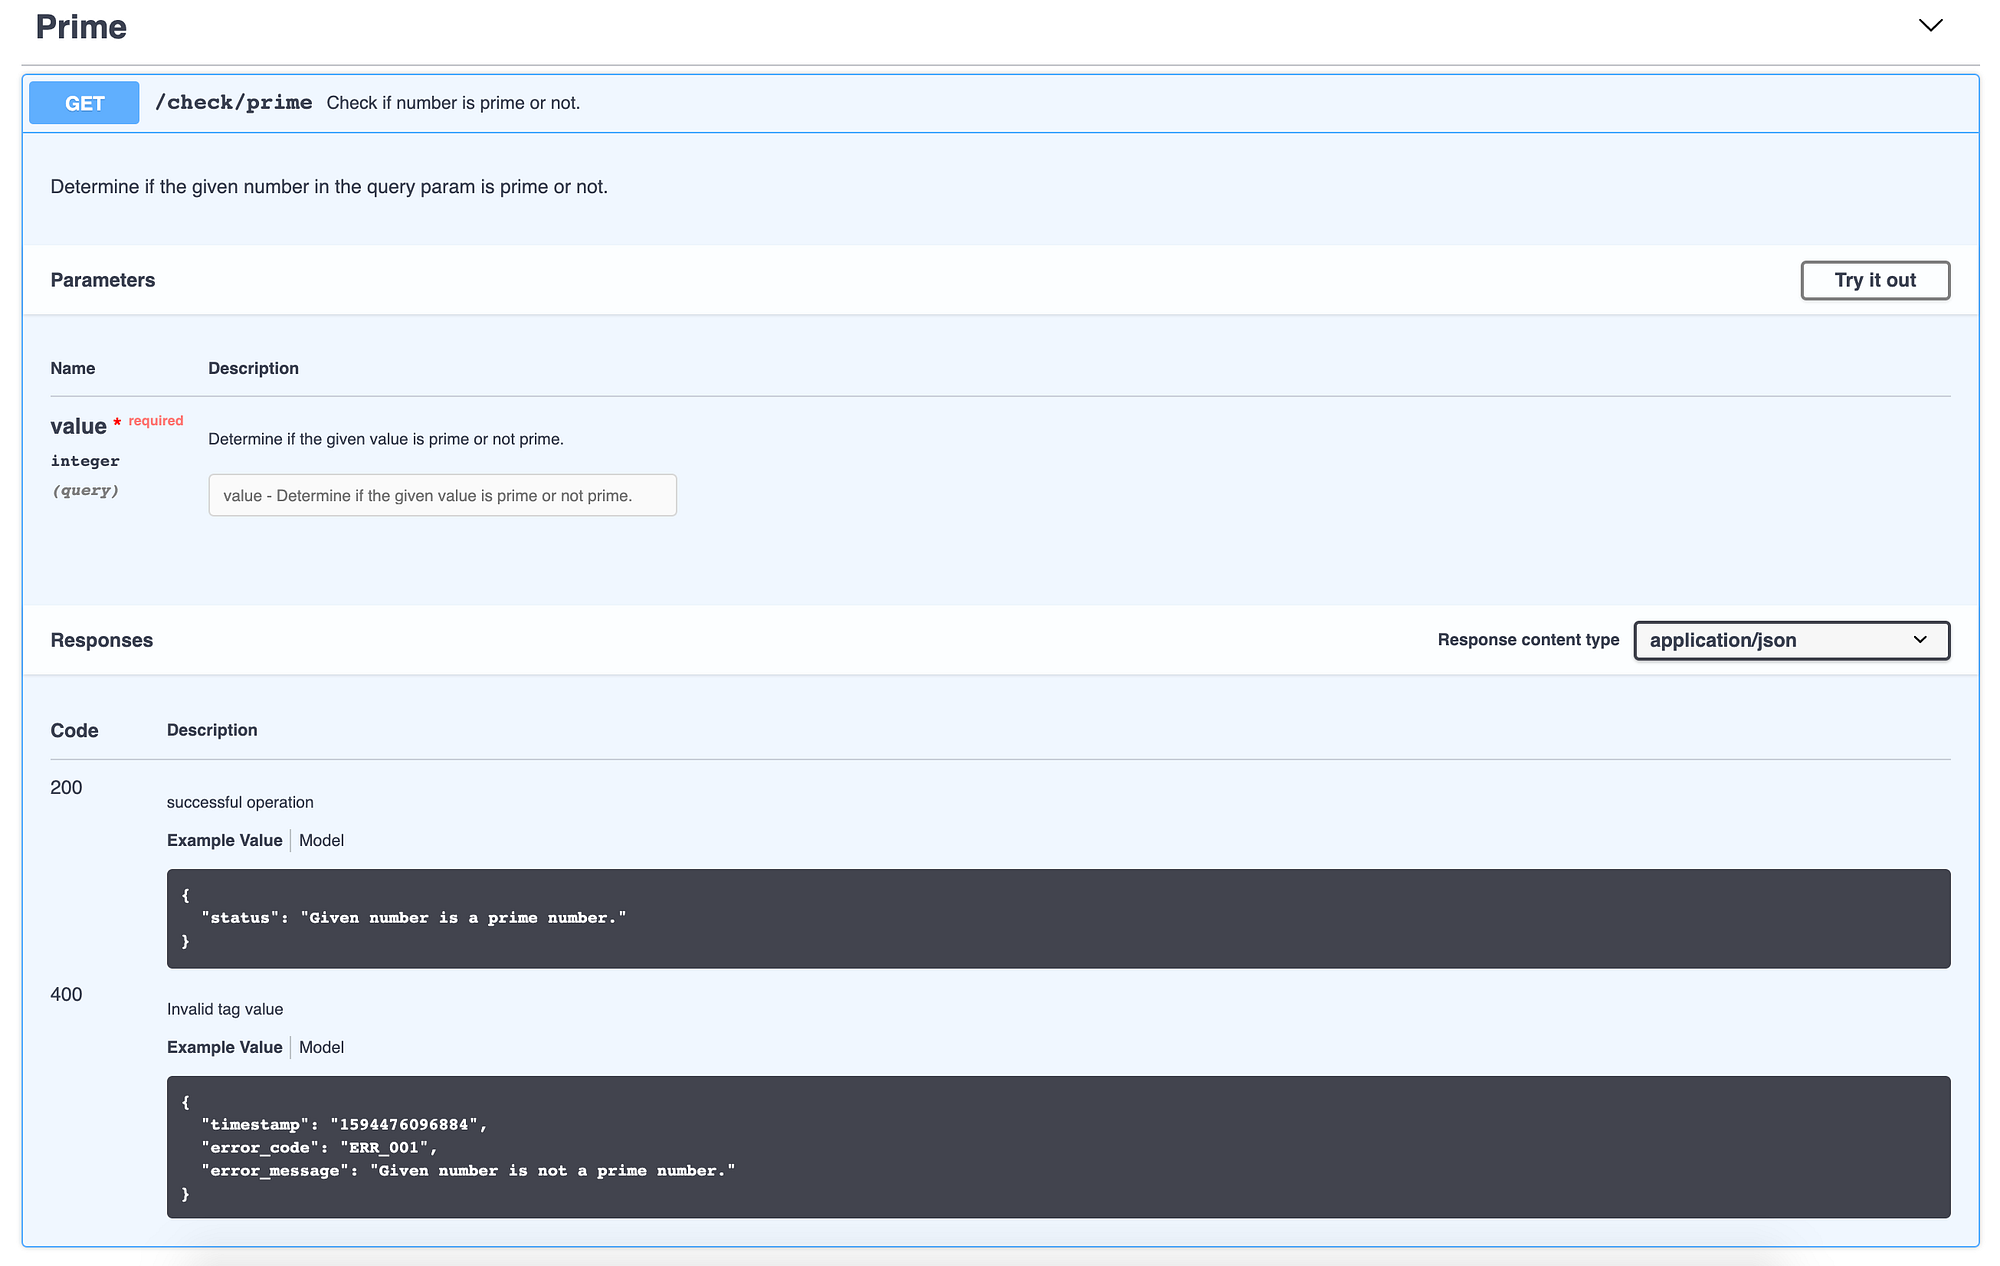Open the Response content type dropdown
The width and height of the screenshot is (2000, 1266).
(1790, 640)
